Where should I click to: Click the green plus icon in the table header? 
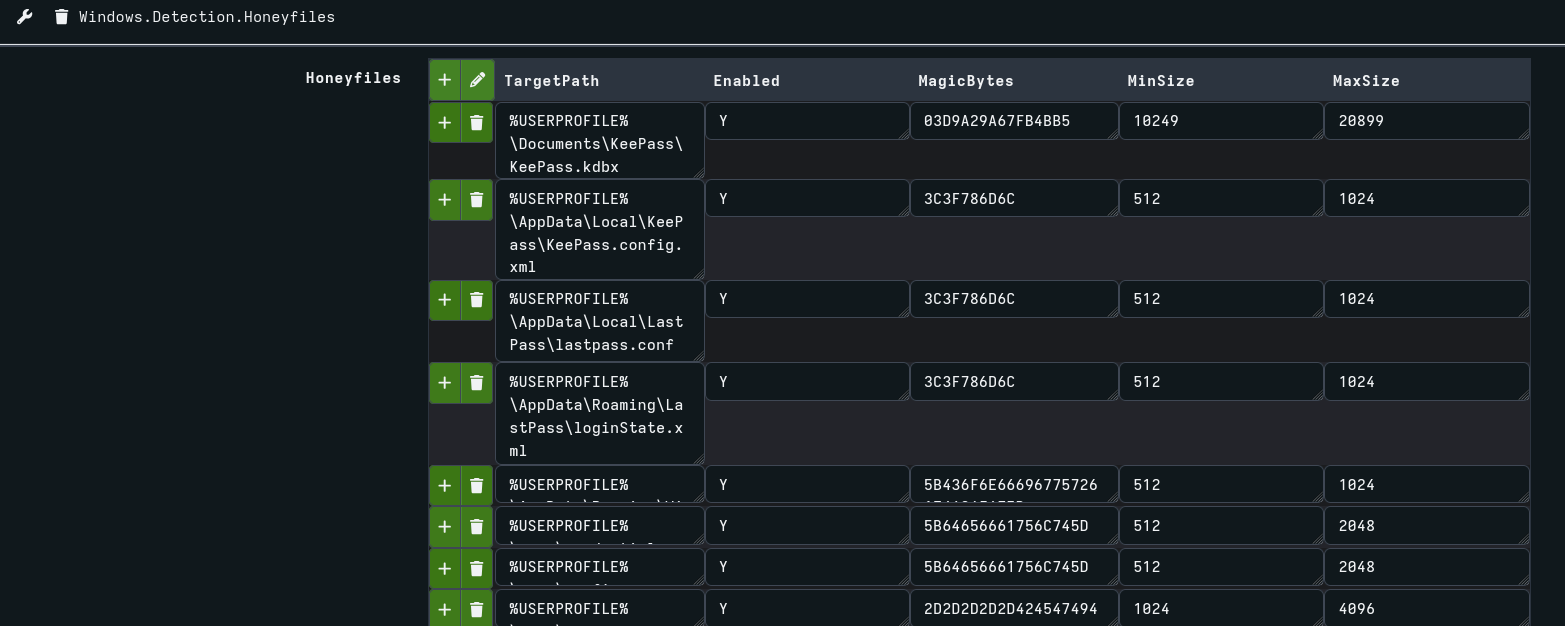click(x=444, y=79)
